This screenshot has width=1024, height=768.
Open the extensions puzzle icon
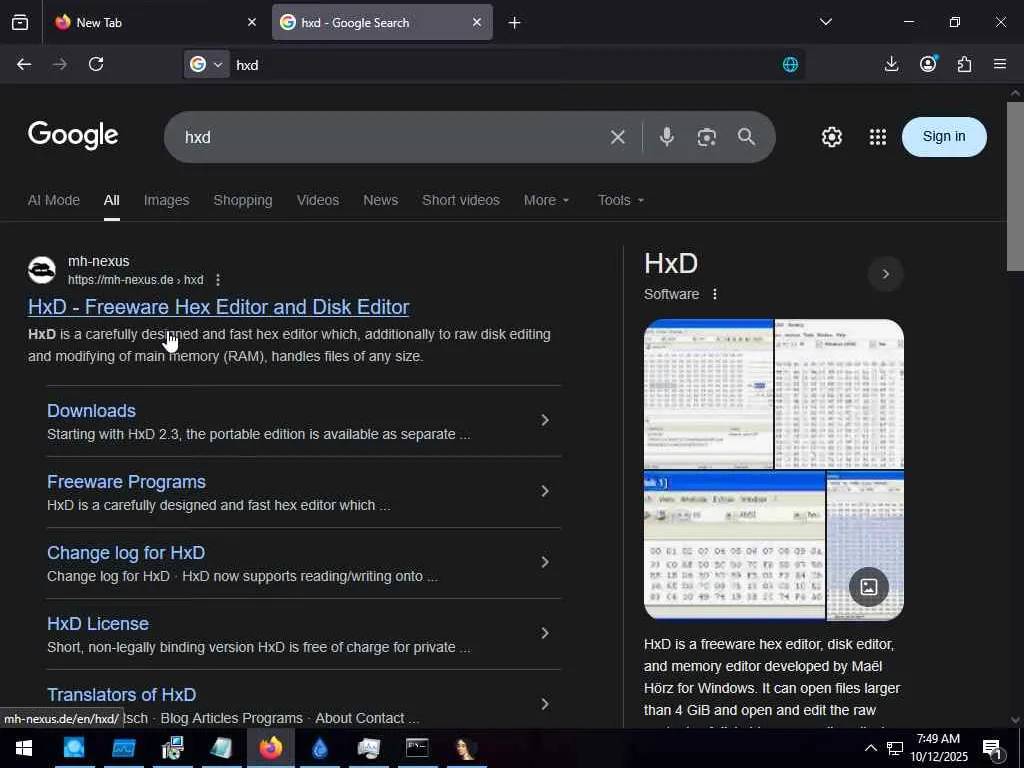(x=964, y=64)
